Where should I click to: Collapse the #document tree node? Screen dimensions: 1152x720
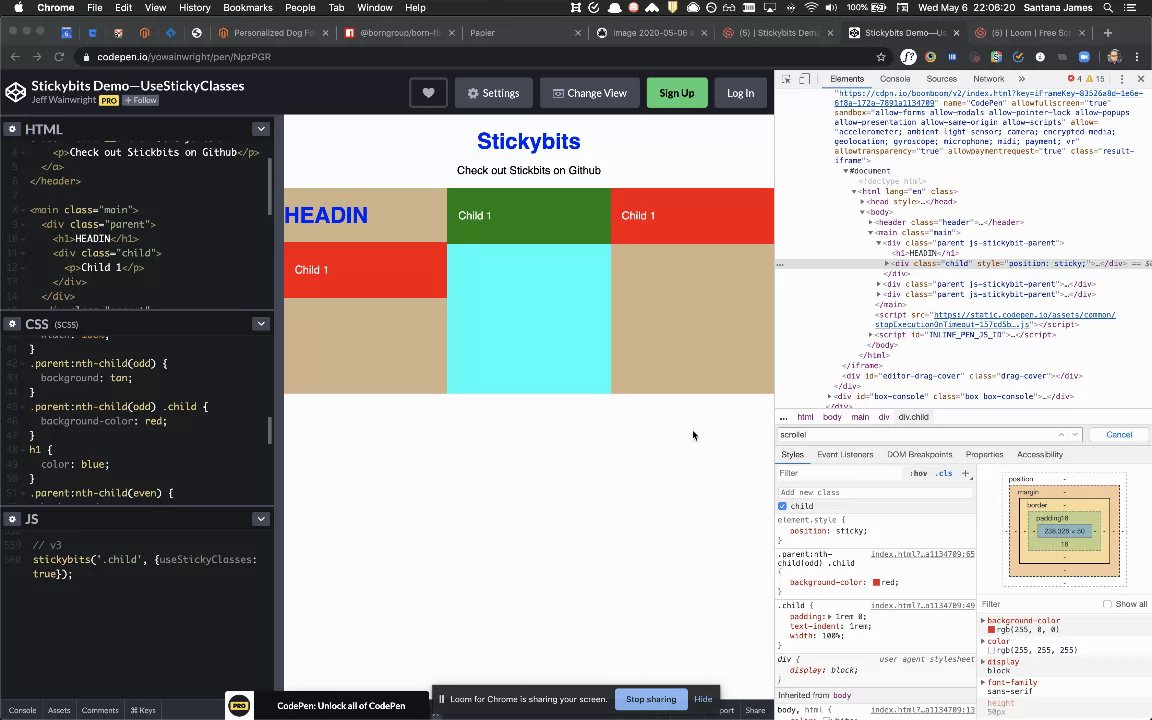pyautogui.click(x=846, y=170)
